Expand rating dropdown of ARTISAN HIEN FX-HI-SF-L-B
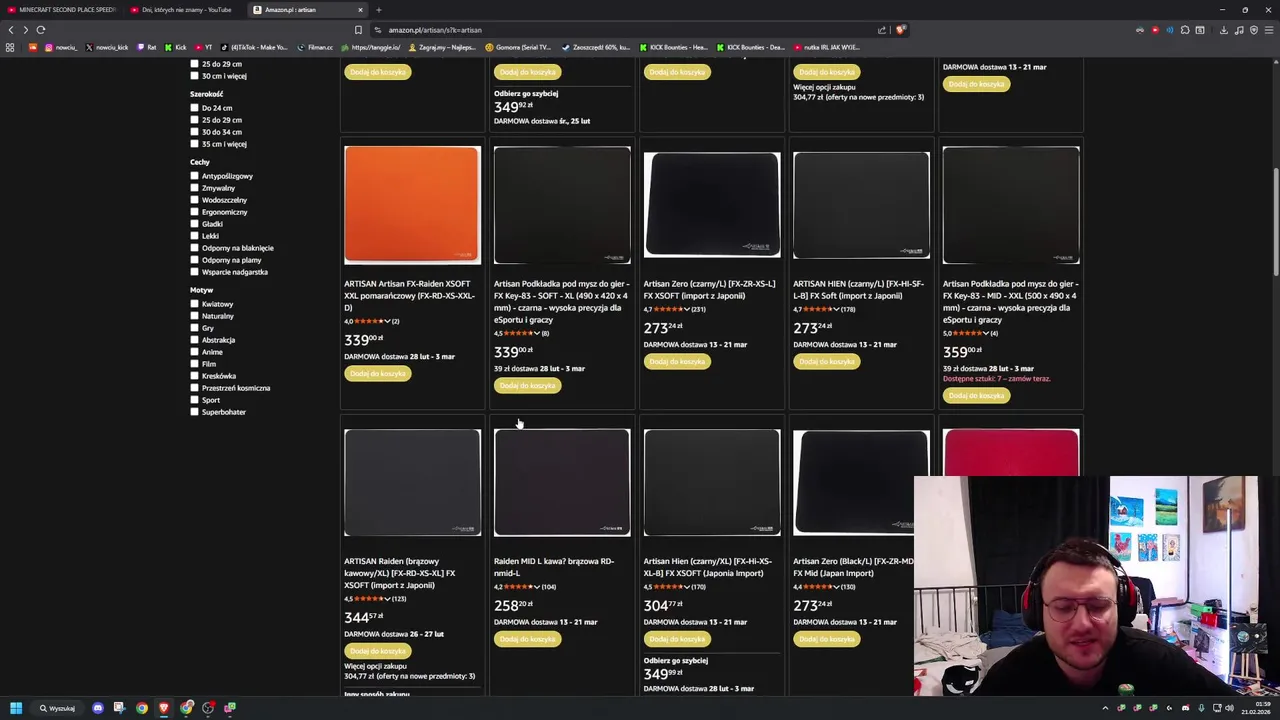This screenshot has height=720, width=1280. click(836, 309)
